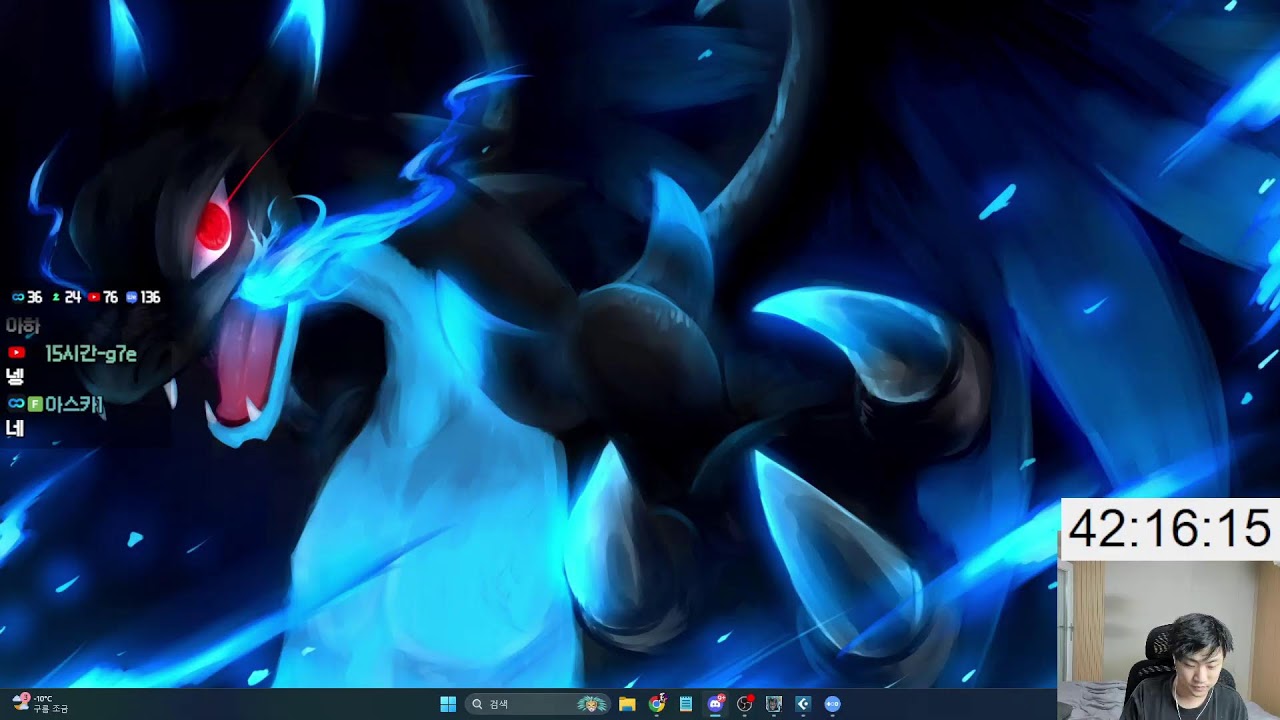Switch to Discord in the taskbar
This screenshot has height=720, width=1280.
click(715, 704)
